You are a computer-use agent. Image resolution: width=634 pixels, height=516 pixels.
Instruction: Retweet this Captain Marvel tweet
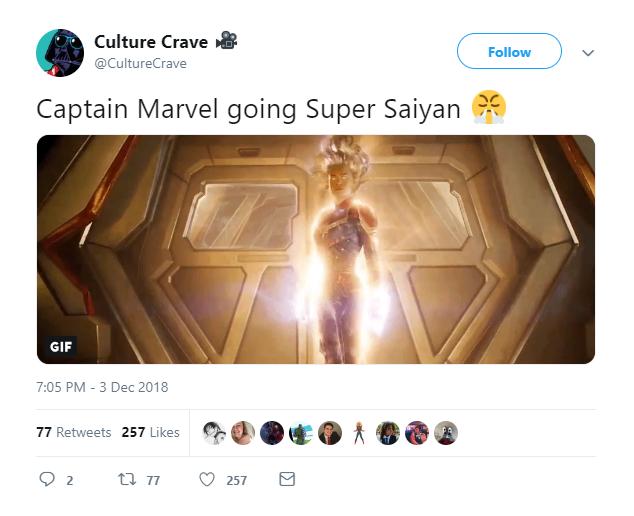(x=126, y=480)
